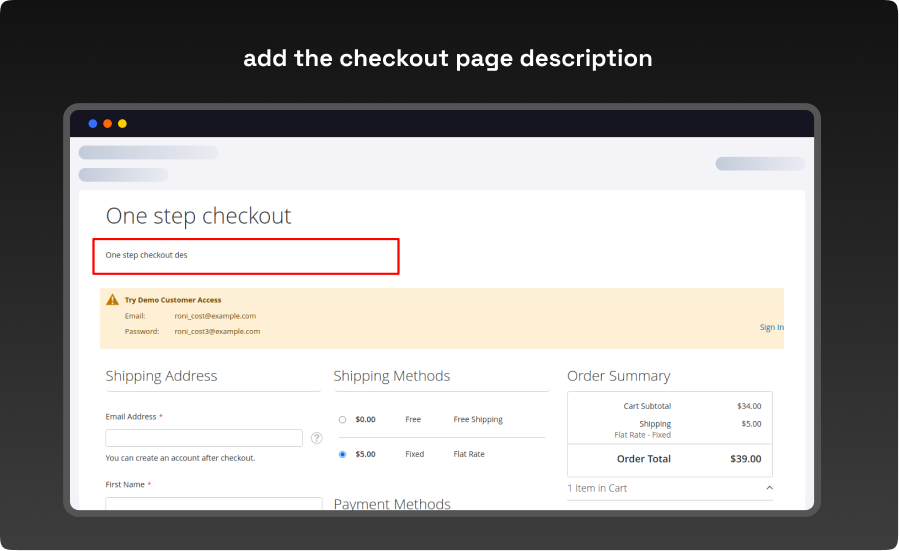
Task: Click the warning triangle icon in demo notice
Action: coord(113,300)
